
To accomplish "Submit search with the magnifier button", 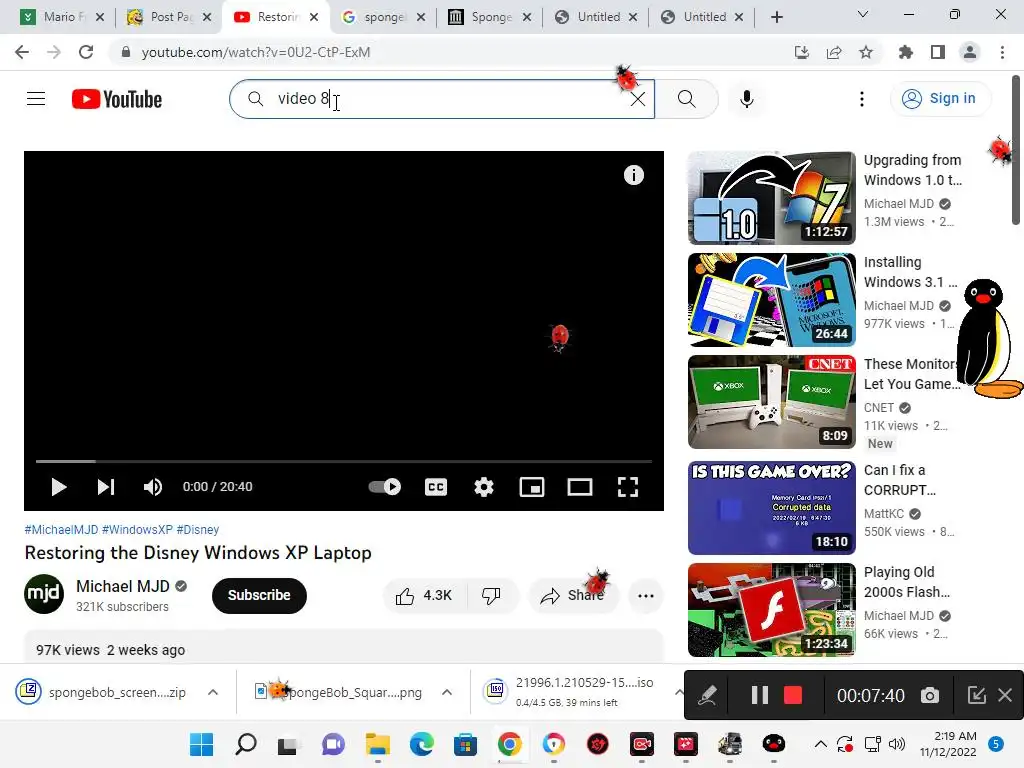I will click(x=686, y=99).
